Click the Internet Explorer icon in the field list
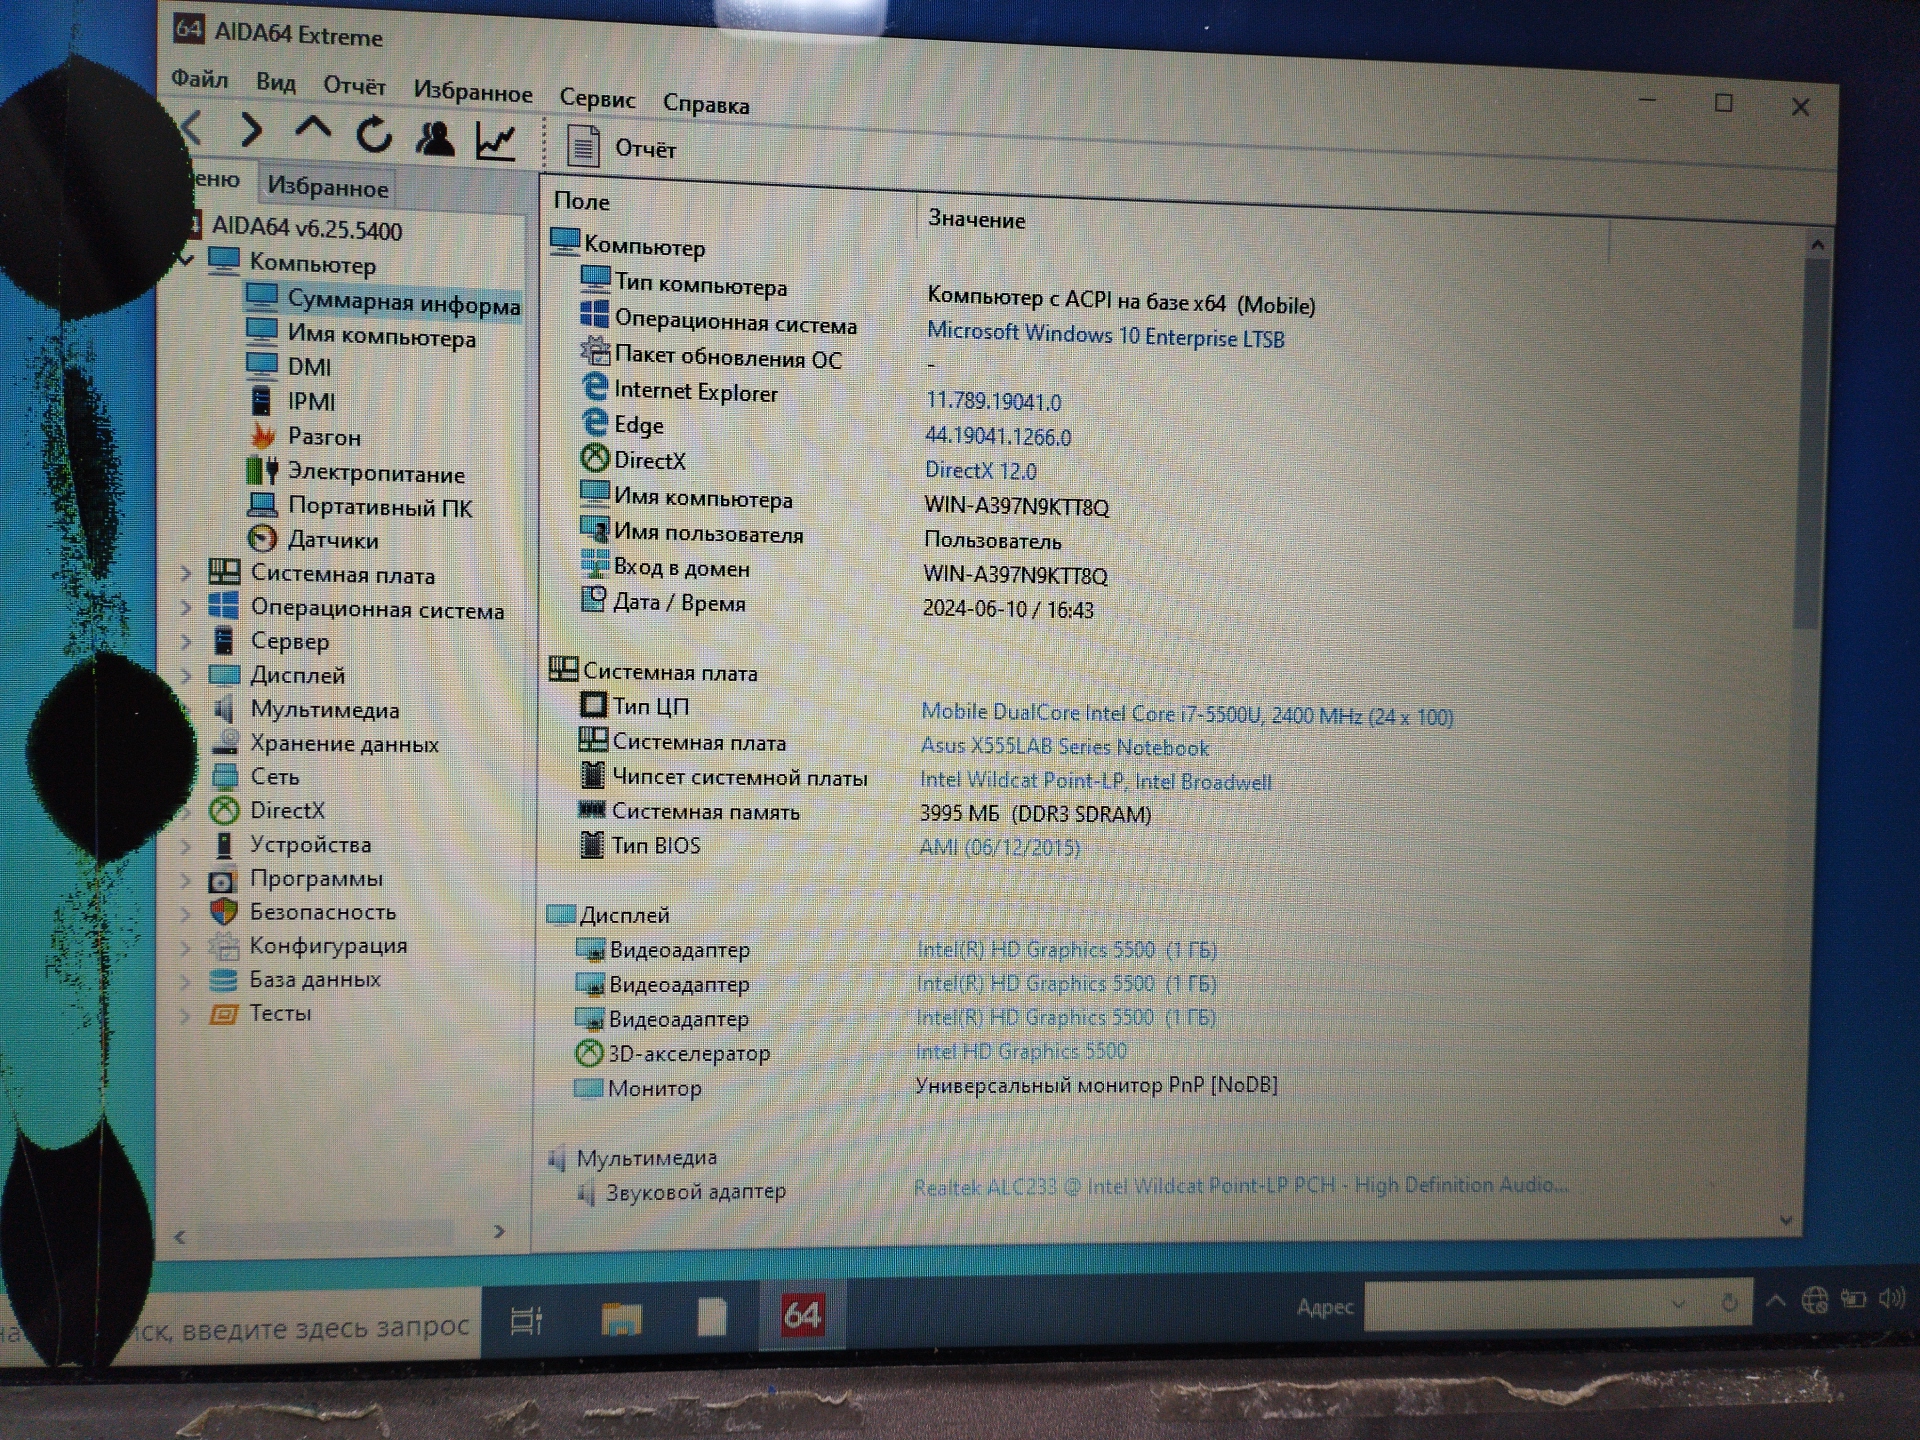 [x=595, y=387]
